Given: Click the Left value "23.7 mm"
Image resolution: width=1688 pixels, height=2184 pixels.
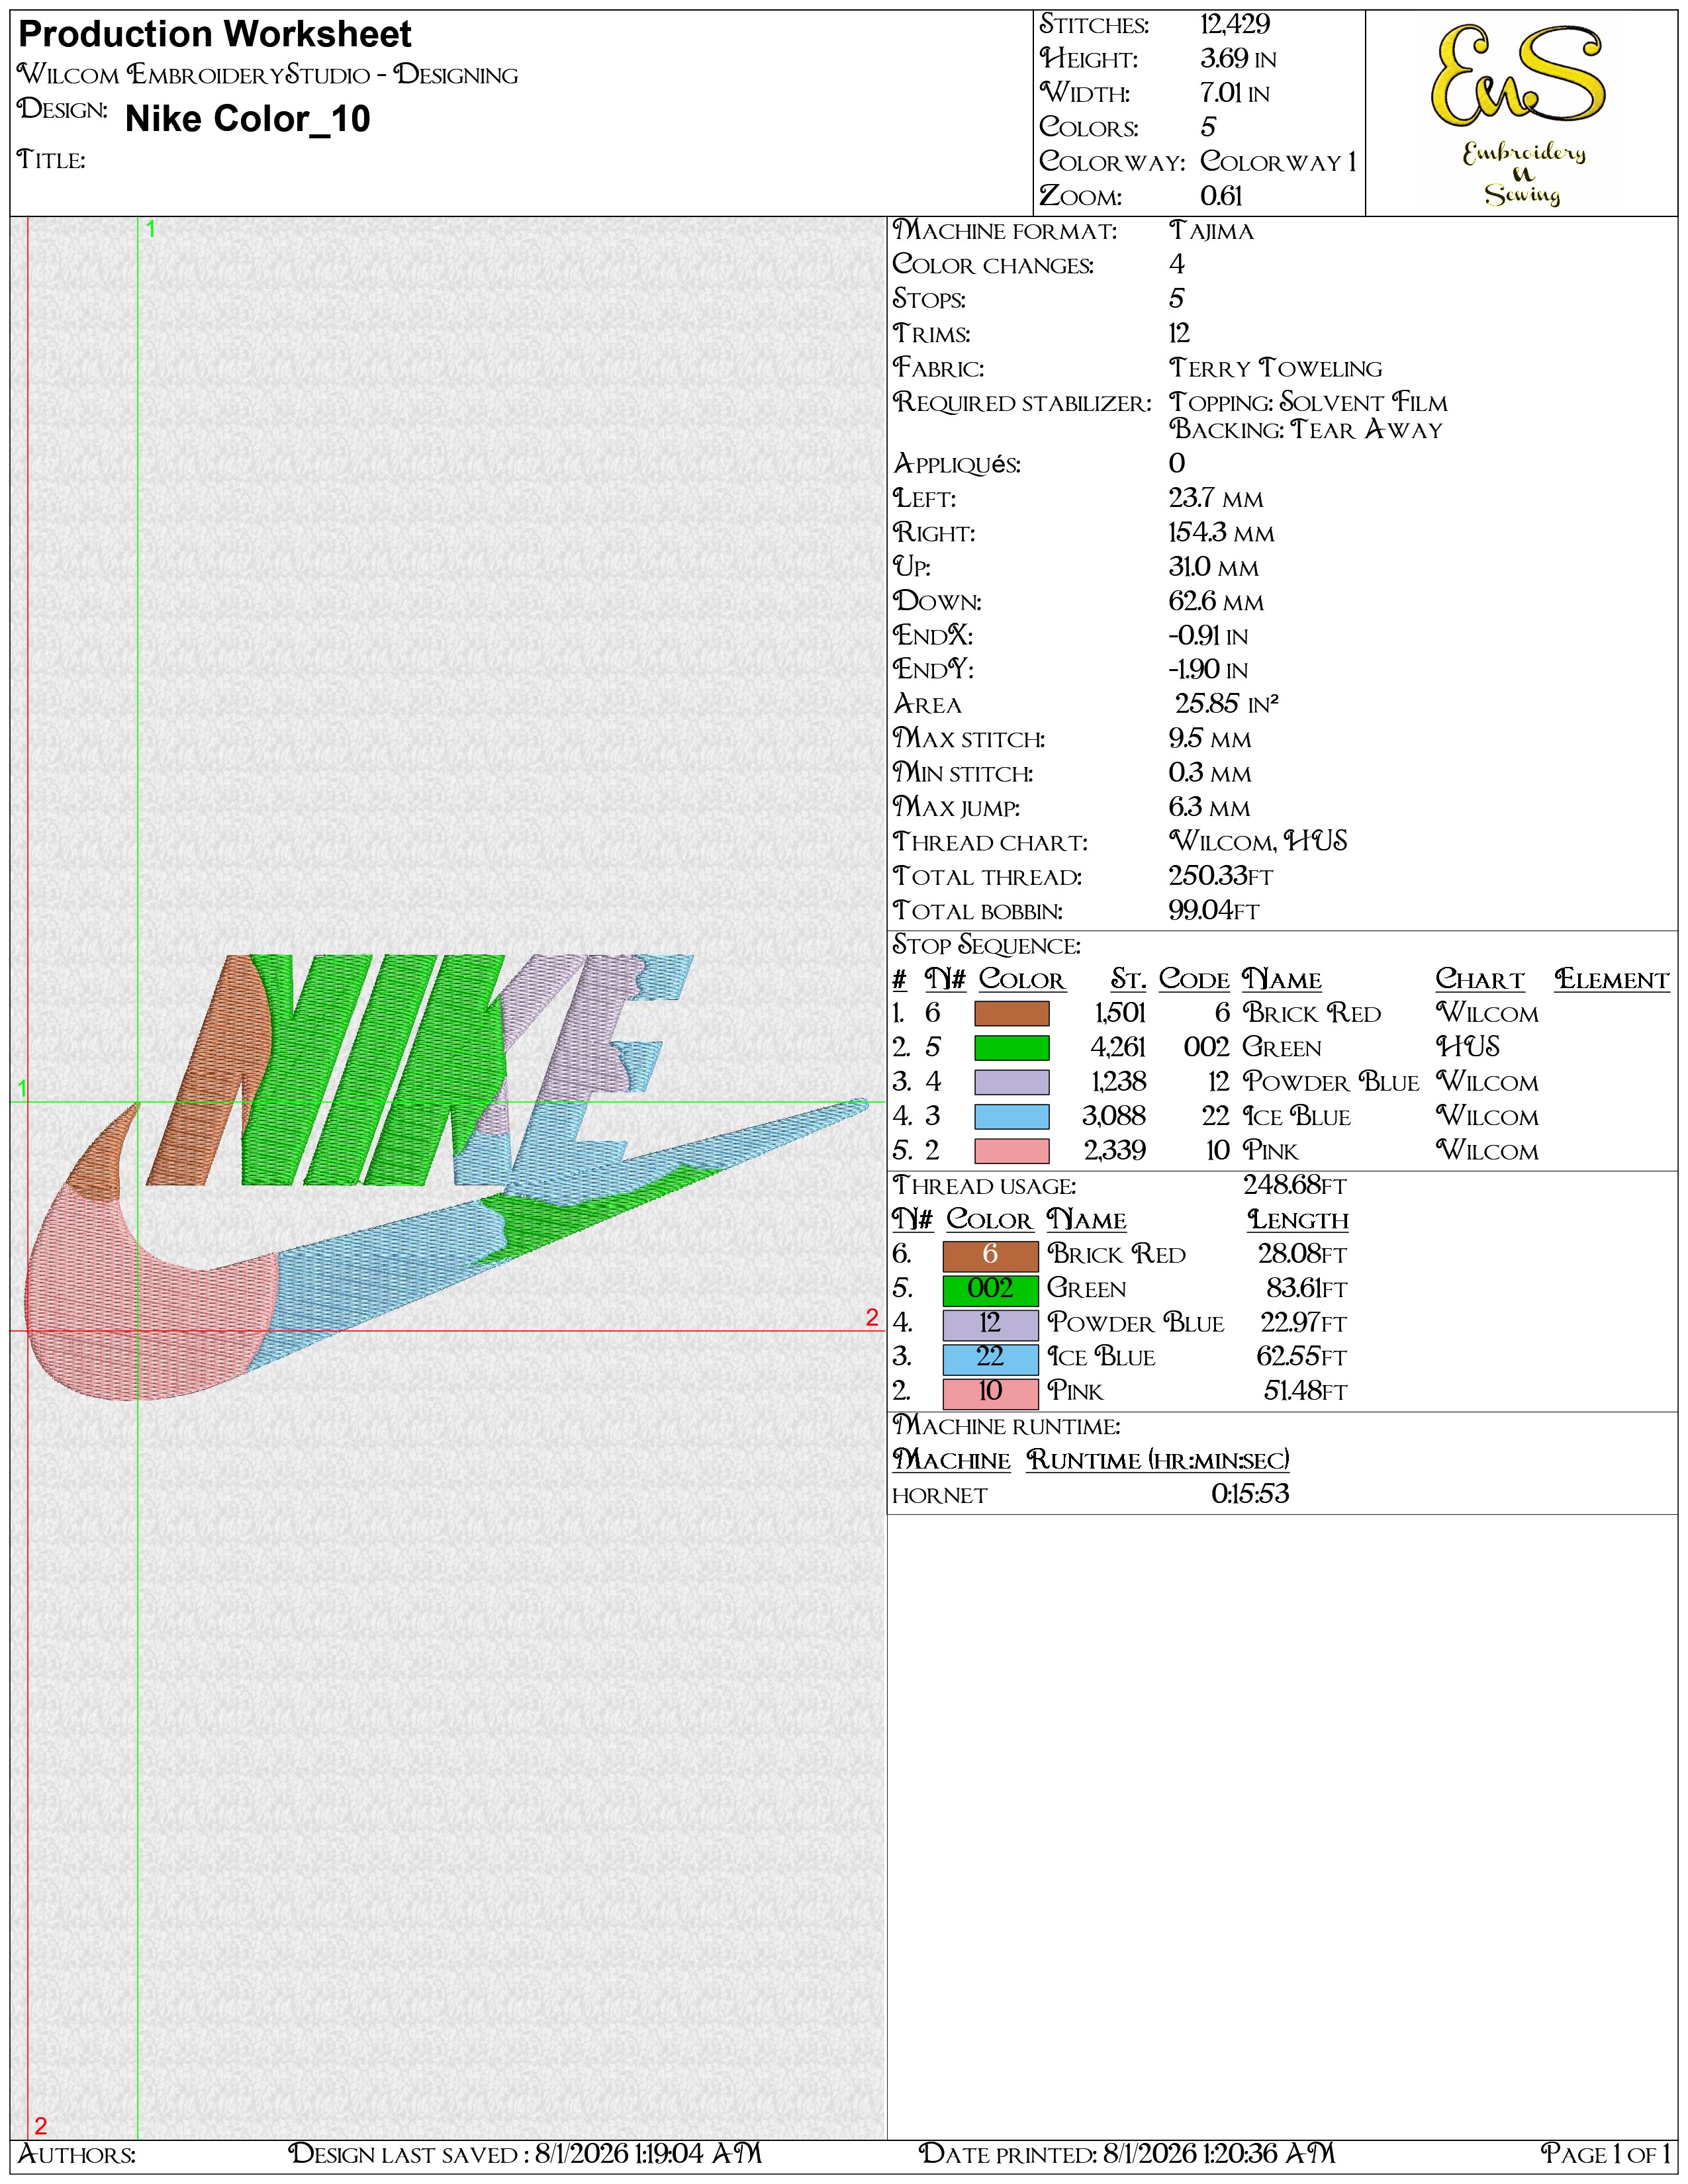Looking at the screenshot, I should click(x=1216, y=498).
